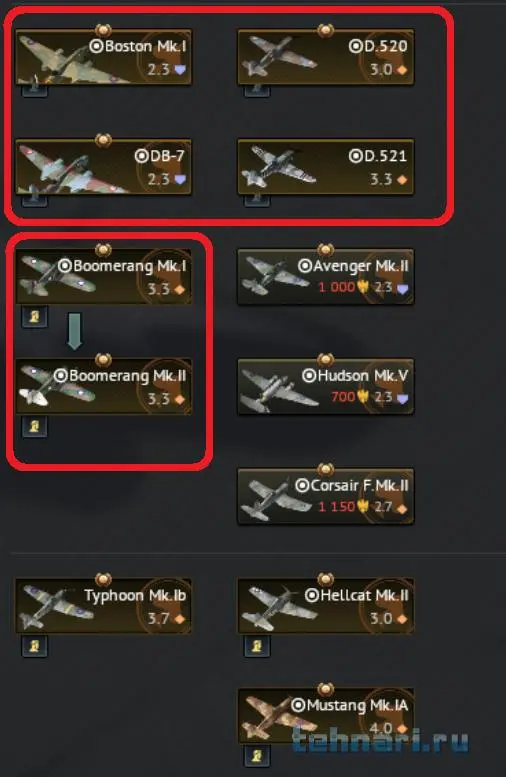Select Boomerang Mk.I aircraft
The height and width of the screenshot is (777, 506).
[x=104, y=277]
